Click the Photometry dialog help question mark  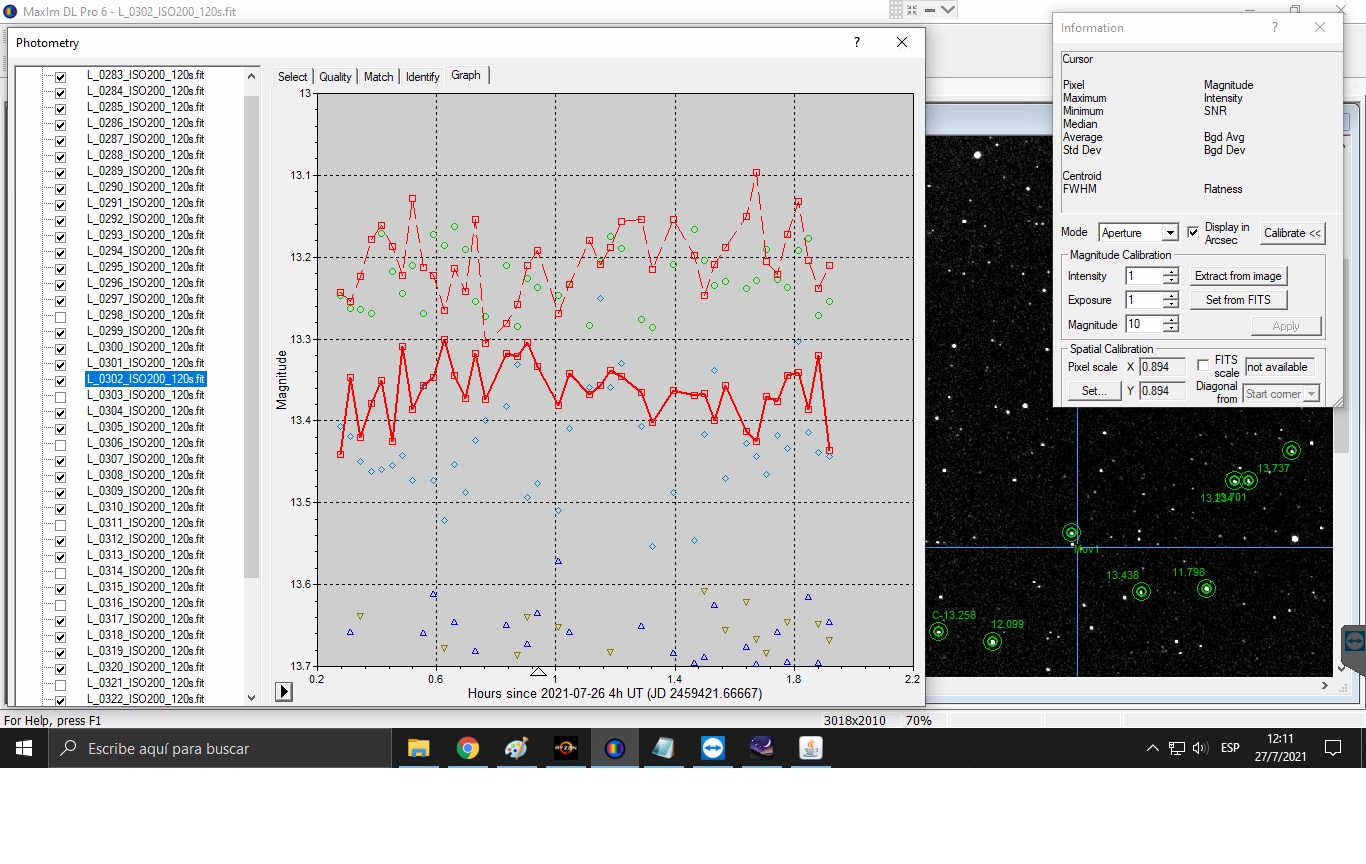pyautogui.click(x=856, y=42)
